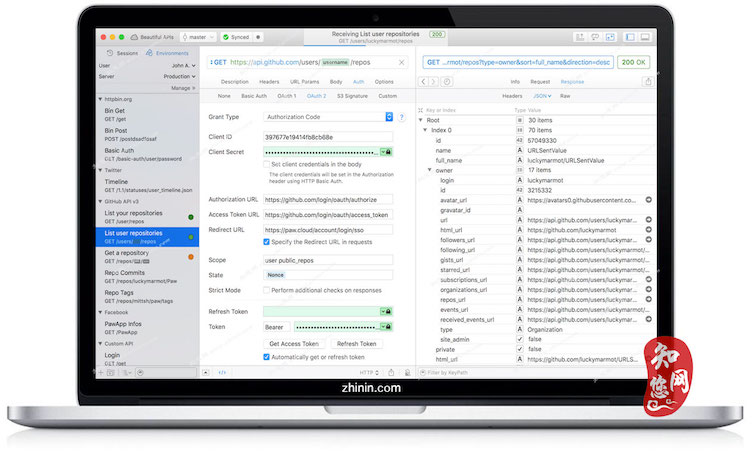752x468 pixels.
Task: Collapse the owner tree node
Action: pyautogui.click(x=429, y=171)
